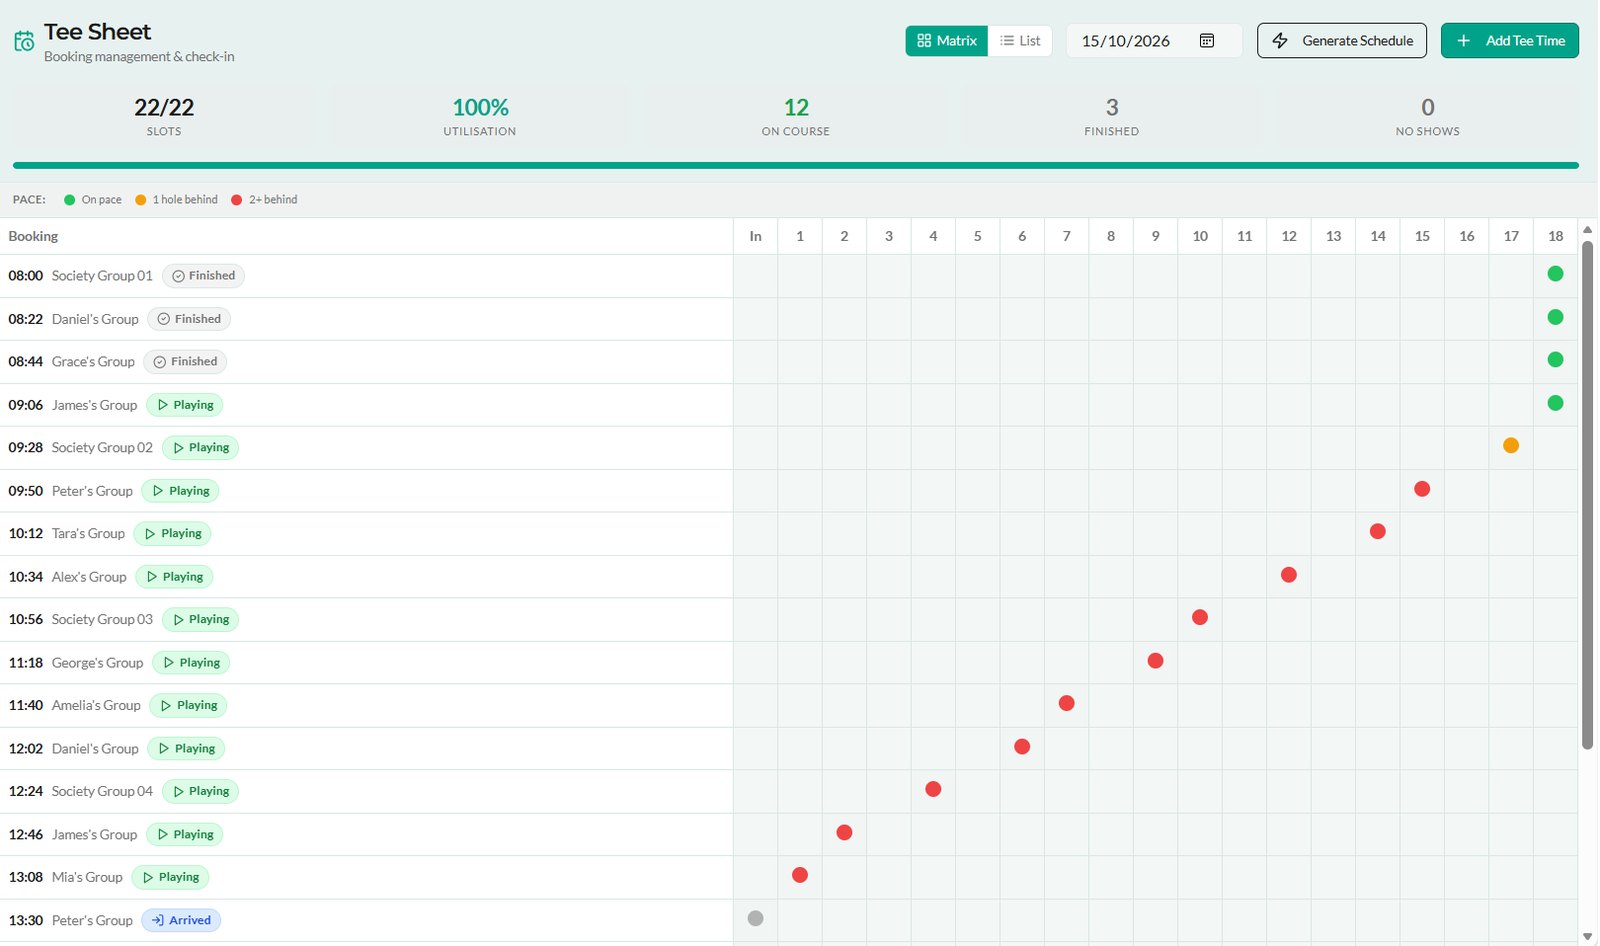Click the vertical scrollbar thumb

point(1587,495)
